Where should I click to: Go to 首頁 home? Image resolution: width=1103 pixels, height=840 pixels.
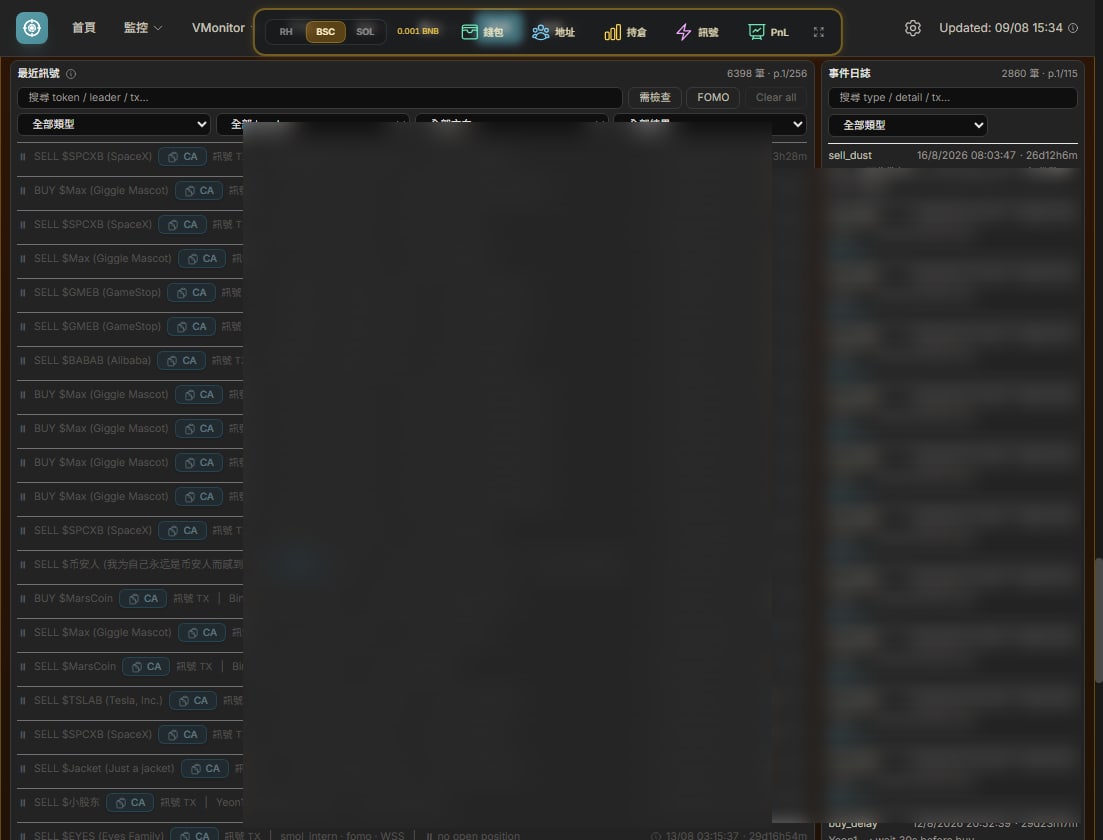pyautogui.click(x=84, y=28)
